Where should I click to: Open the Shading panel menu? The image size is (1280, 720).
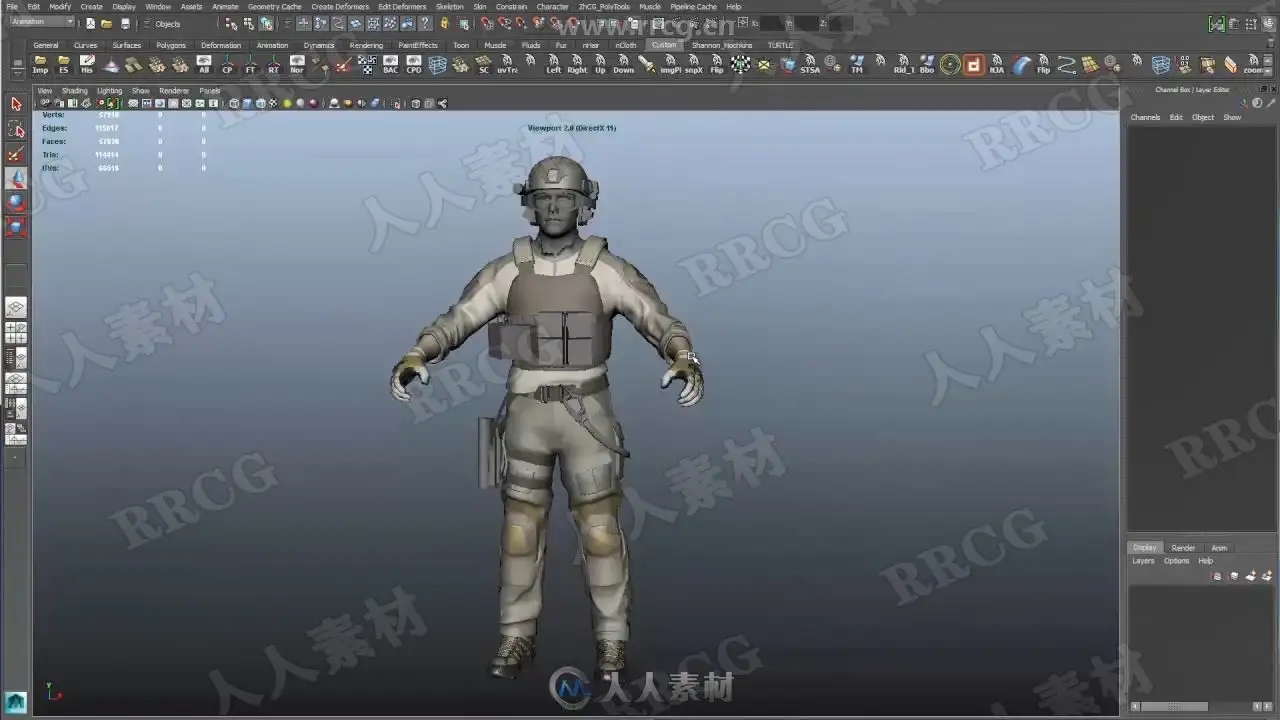pos(75,90)
